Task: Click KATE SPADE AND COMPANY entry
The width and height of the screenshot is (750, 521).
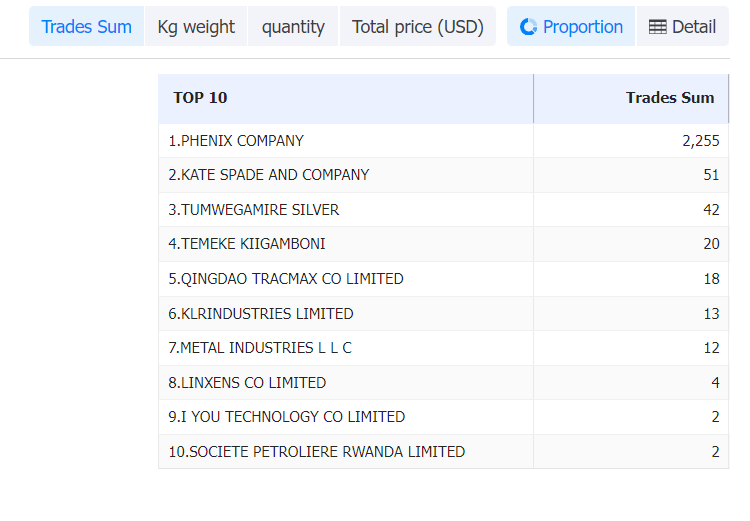Action: (x=269, y=175)
